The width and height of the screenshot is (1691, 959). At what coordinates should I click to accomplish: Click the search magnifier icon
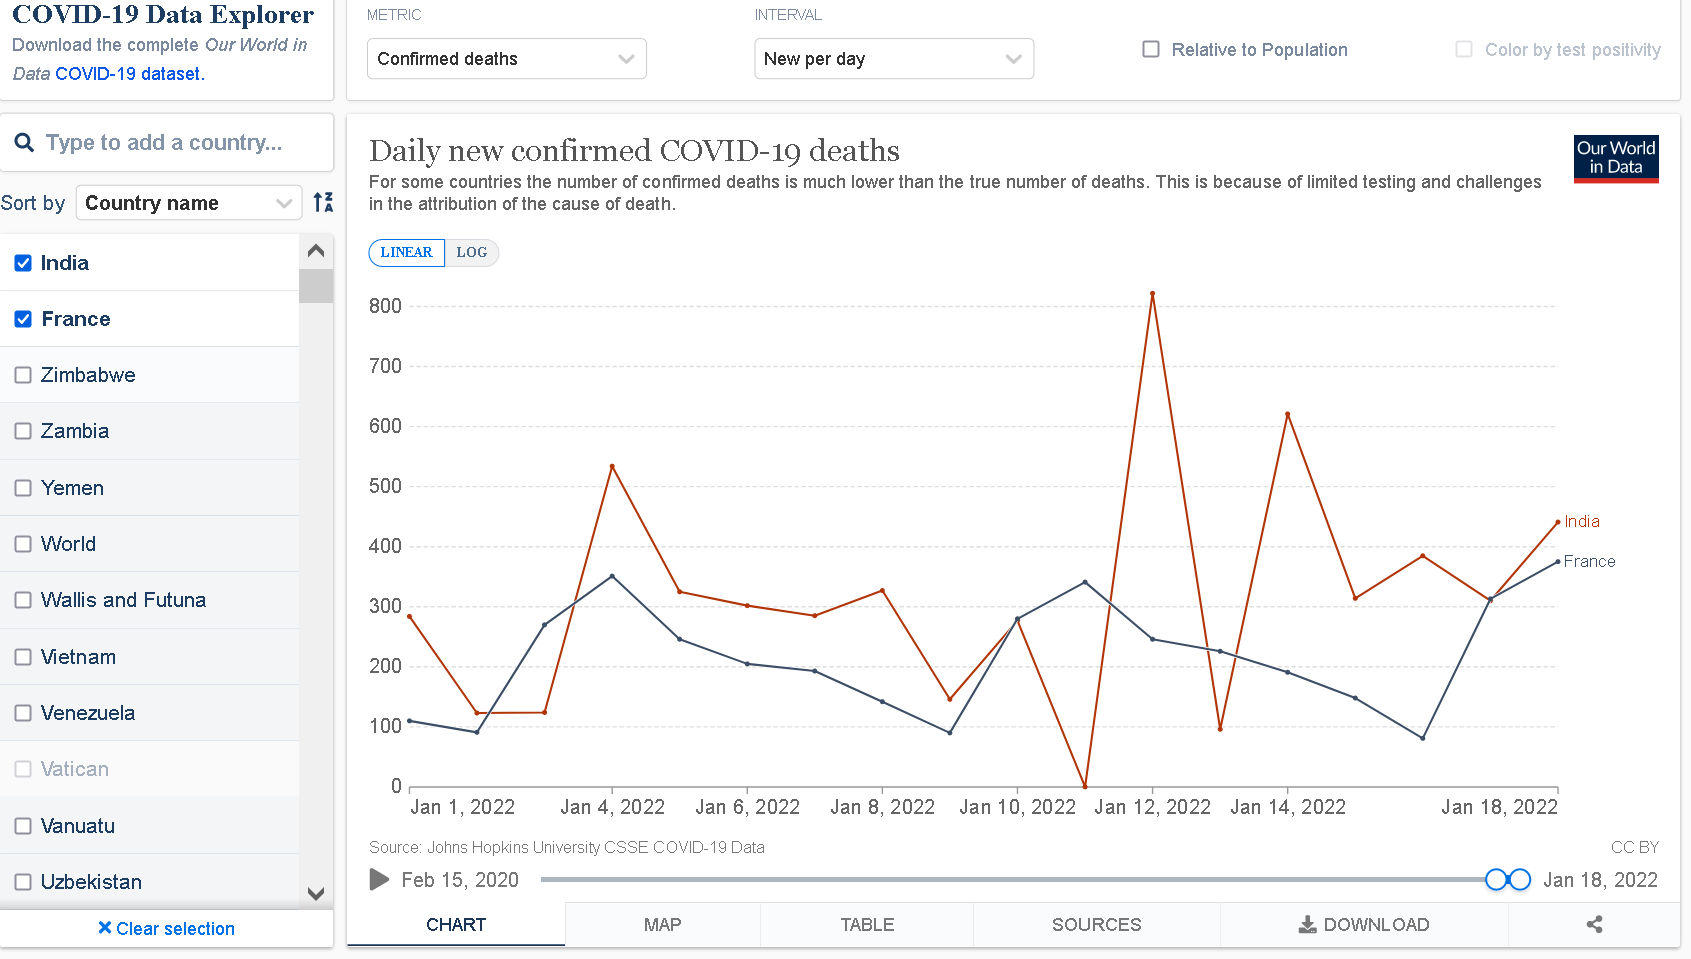pyautogui.click(x=24, y=143)
